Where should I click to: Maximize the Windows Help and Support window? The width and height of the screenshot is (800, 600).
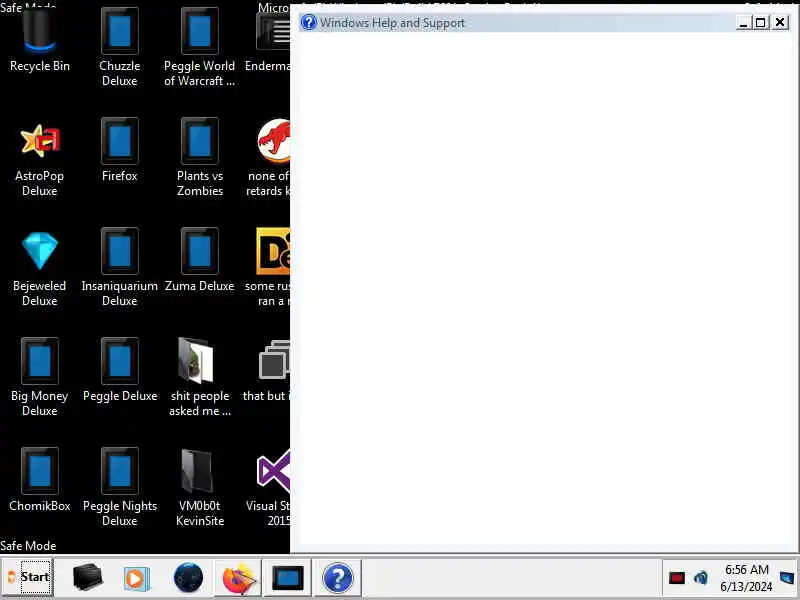(x=760, y=22)
